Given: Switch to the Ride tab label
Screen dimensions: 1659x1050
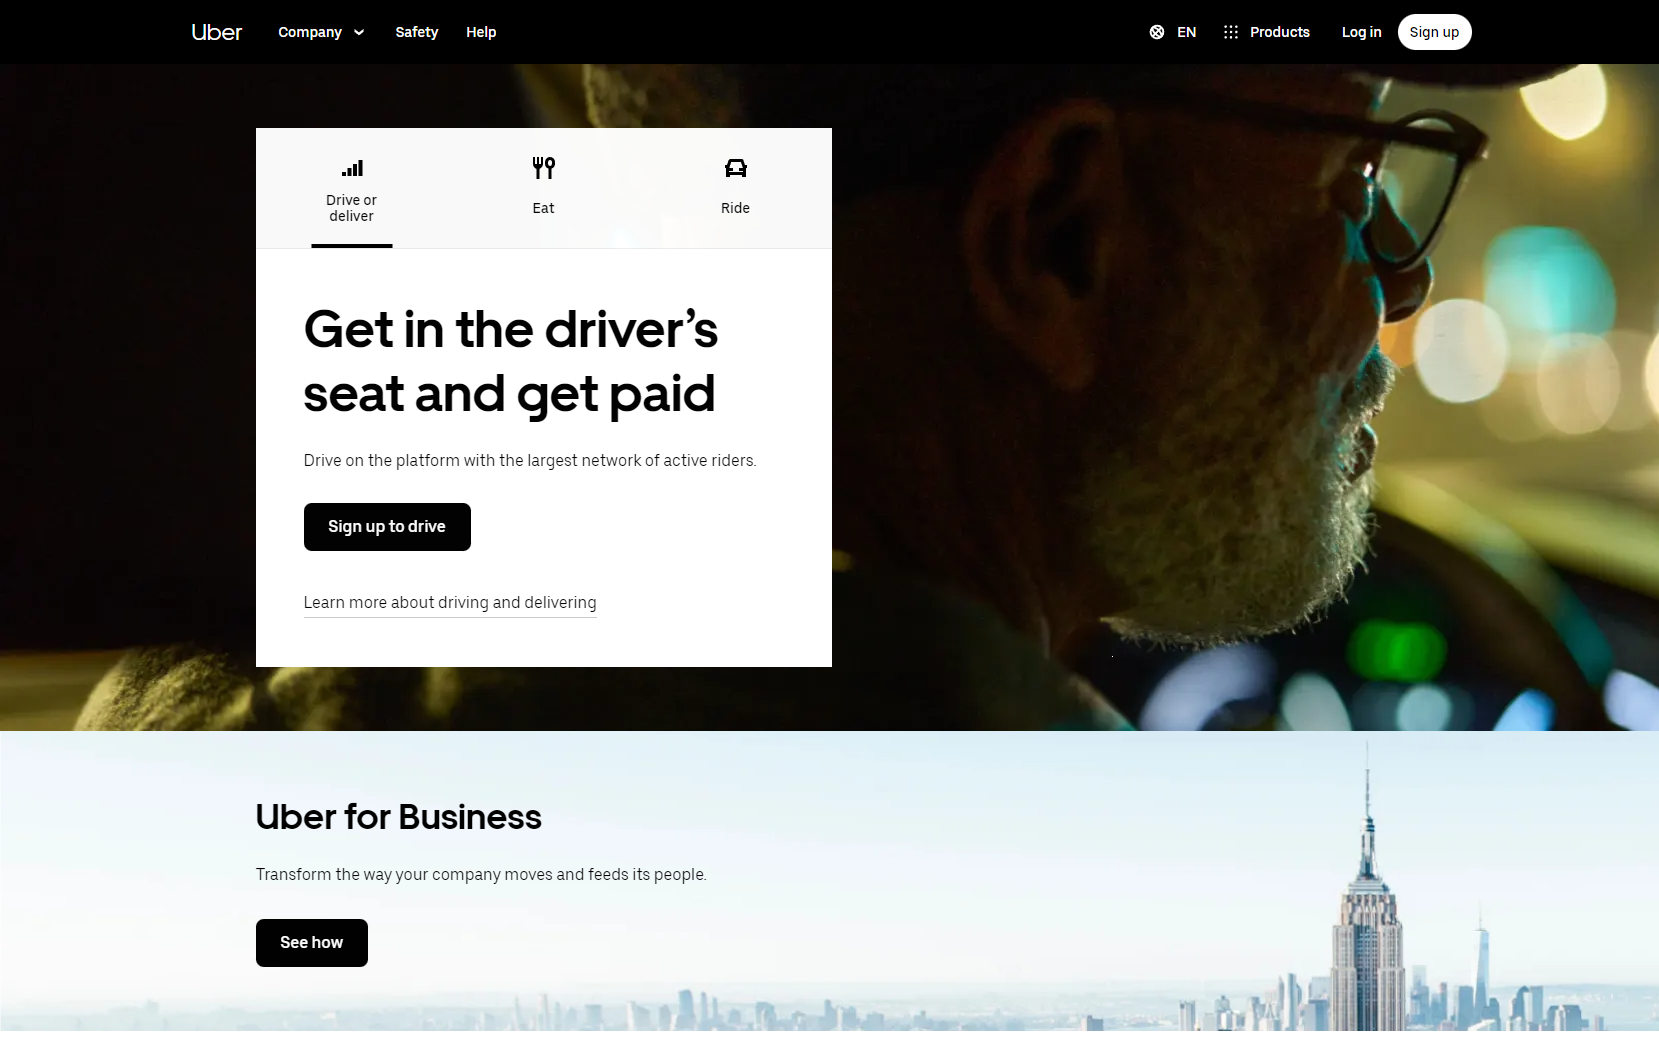Looking at the screenshot, I should 736,208.
